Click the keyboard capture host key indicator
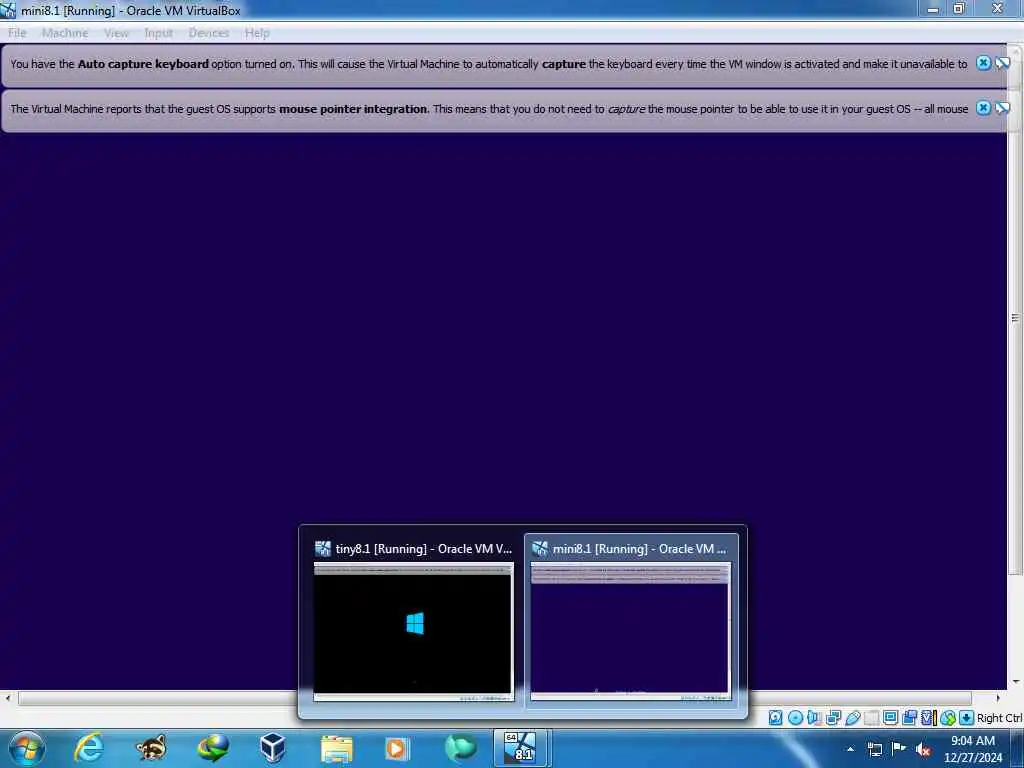Image resolution: width=1024 pixels, height=768 pixels. pos(967,718)
